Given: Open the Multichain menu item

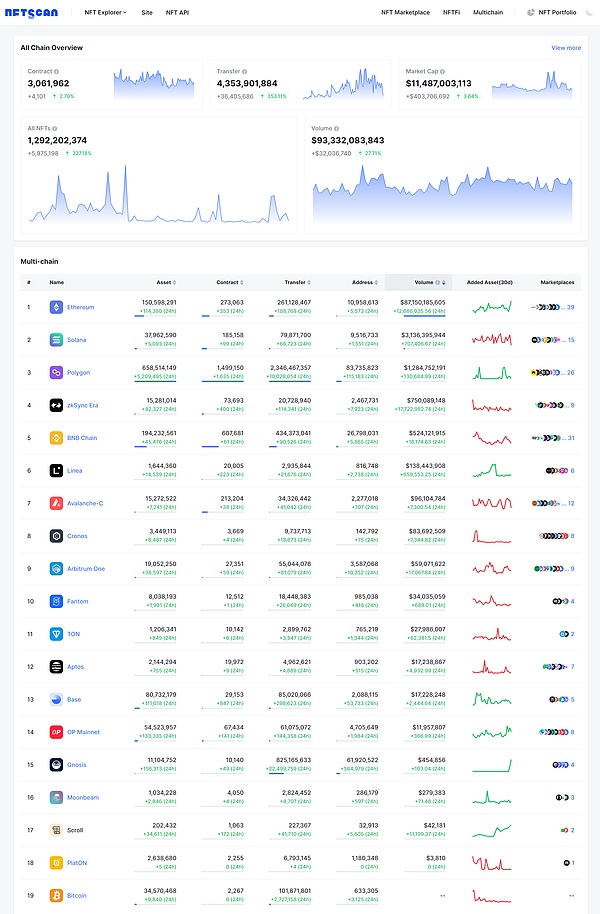Looking at the screenshot, I should pos(488,12).
